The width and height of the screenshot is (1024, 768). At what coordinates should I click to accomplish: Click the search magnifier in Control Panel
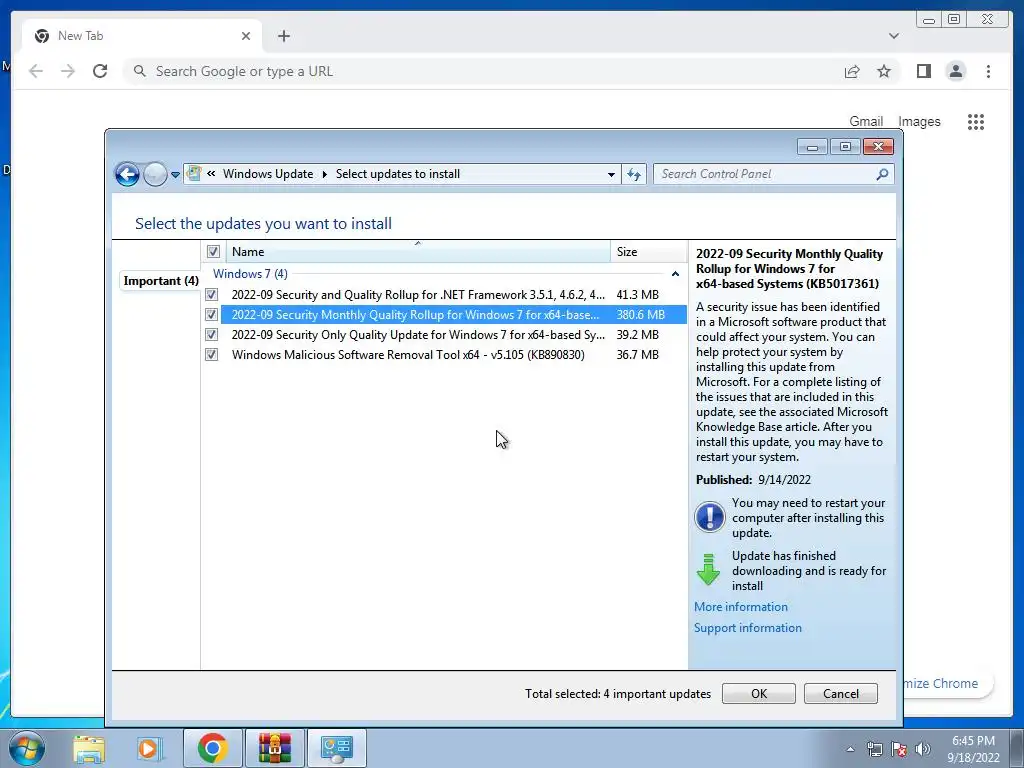coord(882,174)
